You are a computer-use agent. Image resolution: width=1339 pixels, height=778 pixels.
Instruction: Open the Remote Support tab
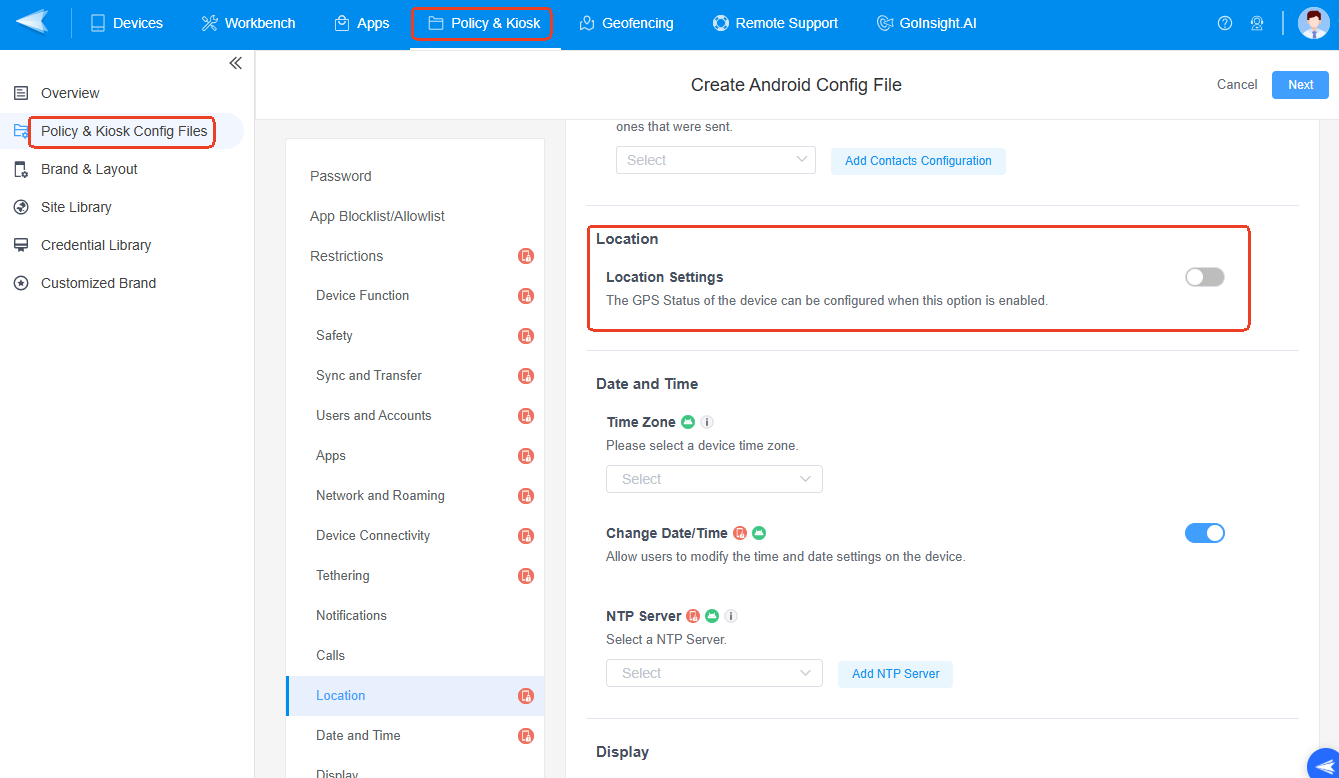[775, 23]
